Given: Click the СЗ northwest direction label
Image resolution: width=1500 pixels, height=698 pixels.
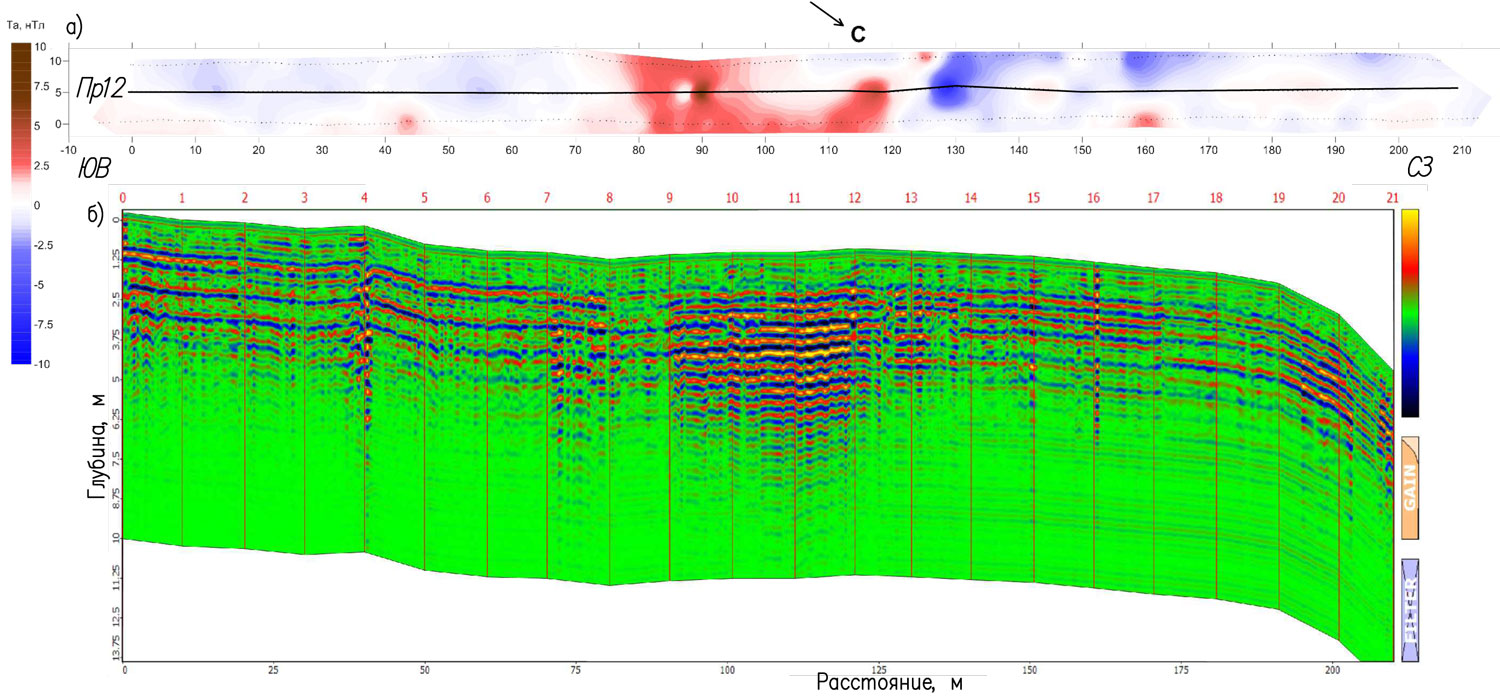Looking at the screenshot, I should pos(1419,166).
